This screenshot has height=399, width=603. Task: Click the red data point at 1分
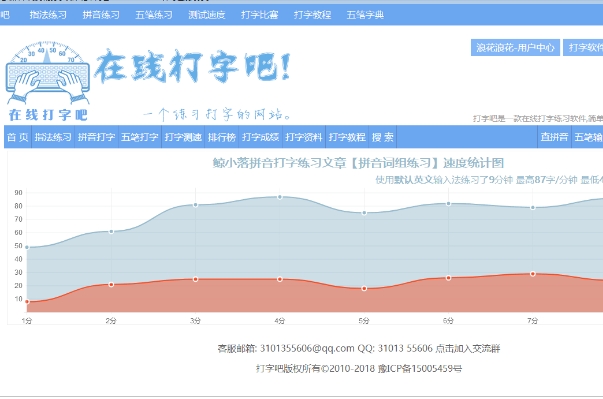27,301
